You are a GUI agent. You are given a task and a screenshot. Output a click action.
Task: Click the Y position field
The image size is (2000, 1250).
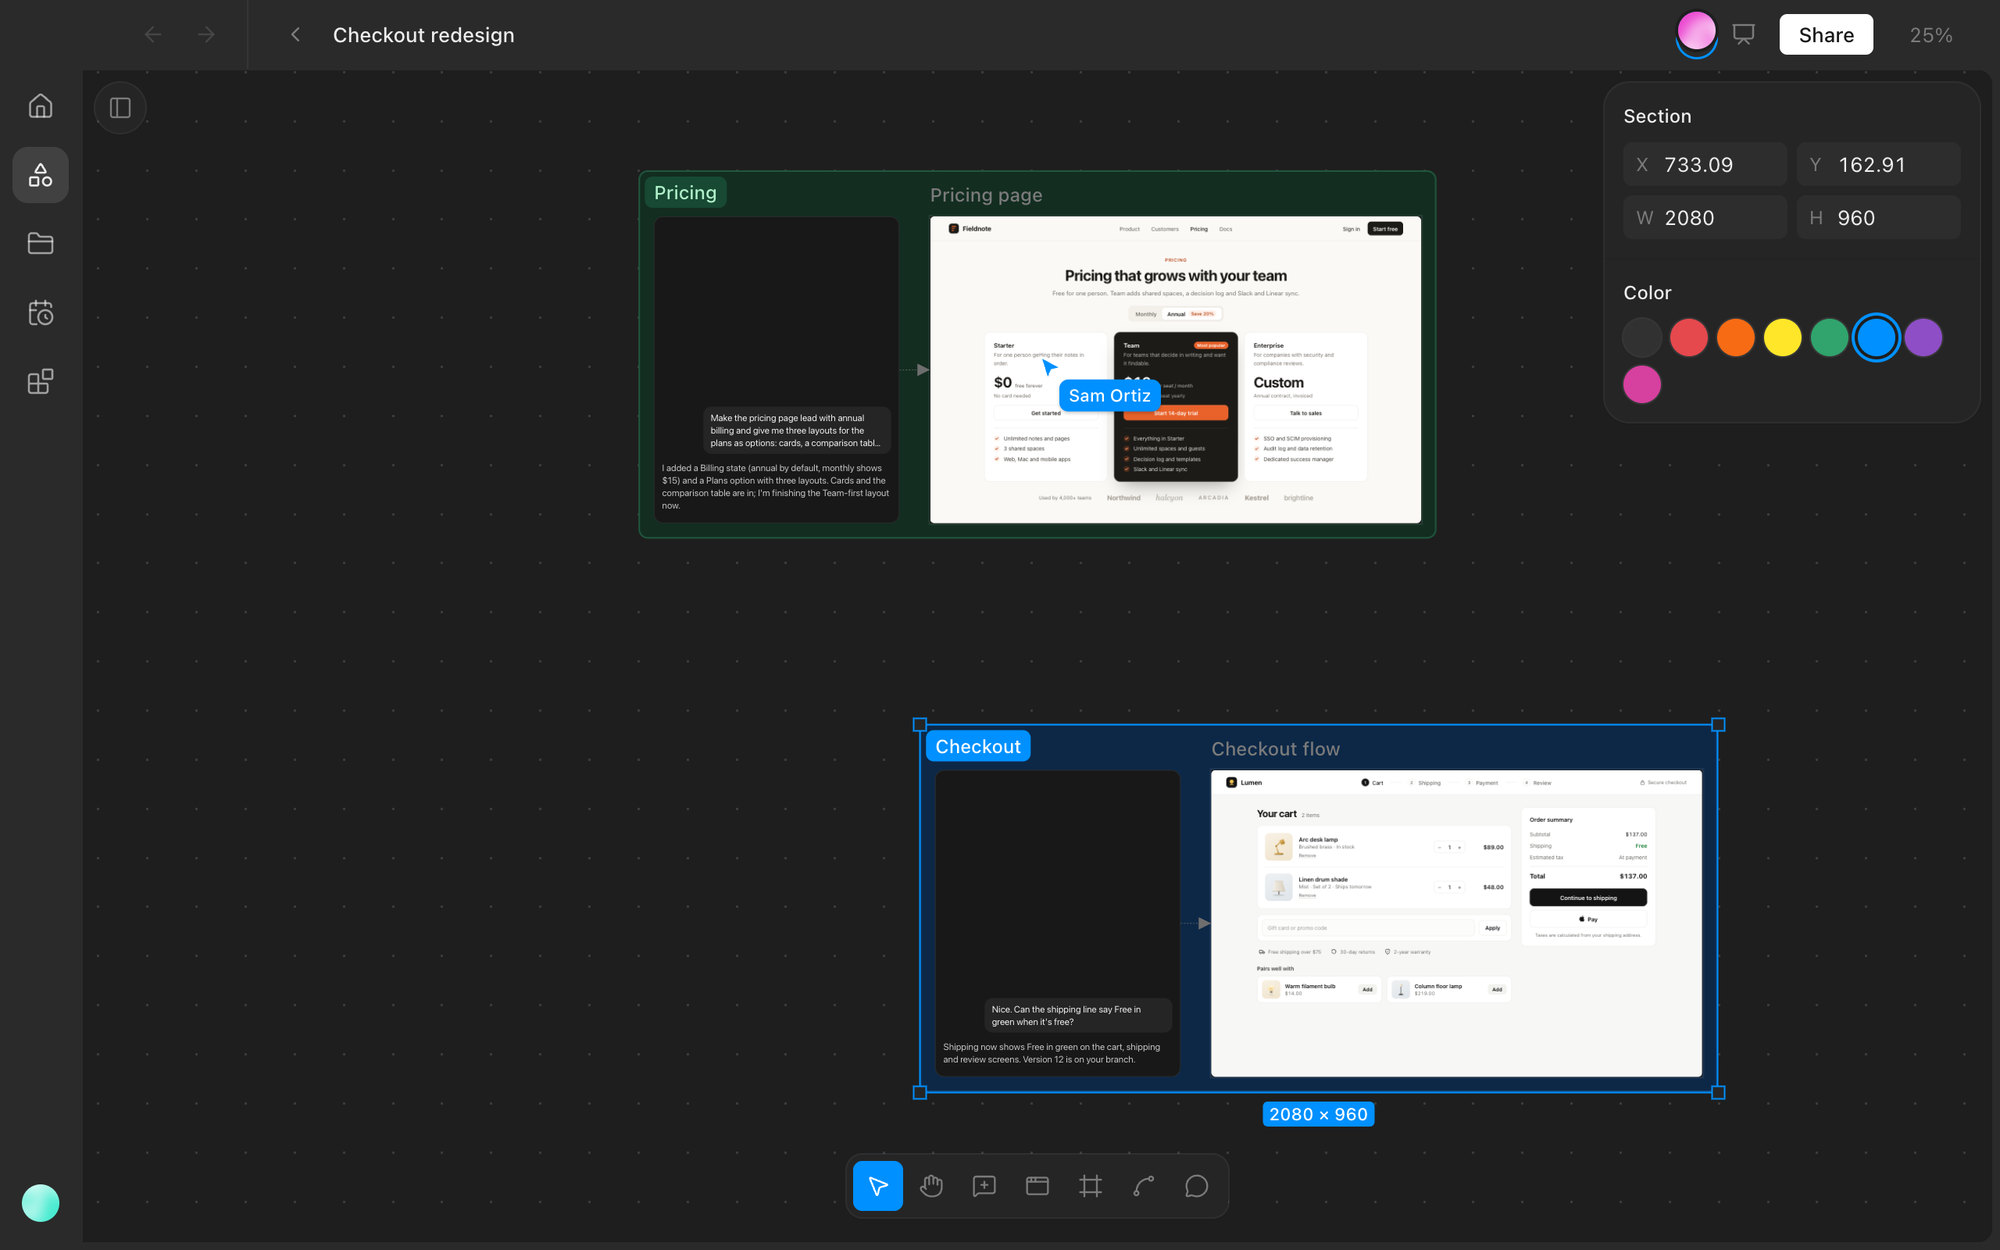coord(1878,165)
